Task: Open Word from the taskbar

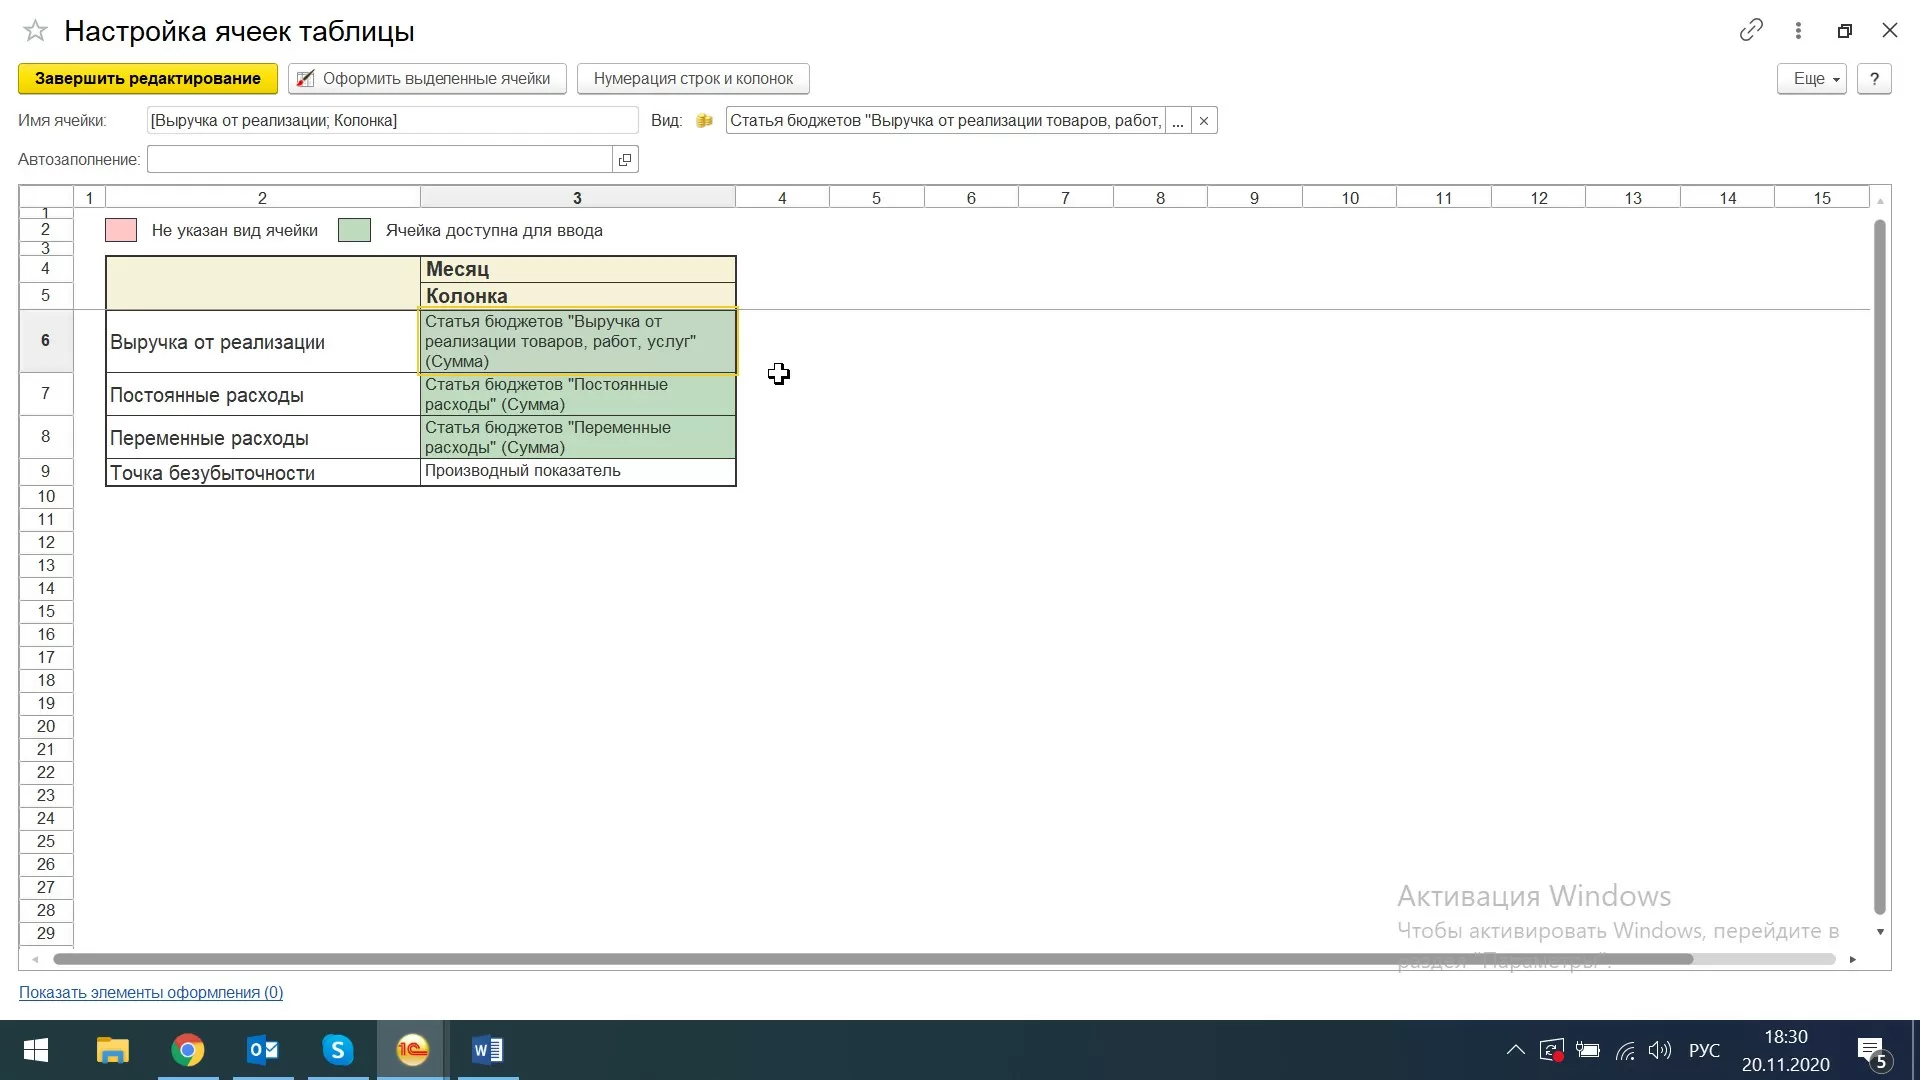Action: [x=488, y=1050]
